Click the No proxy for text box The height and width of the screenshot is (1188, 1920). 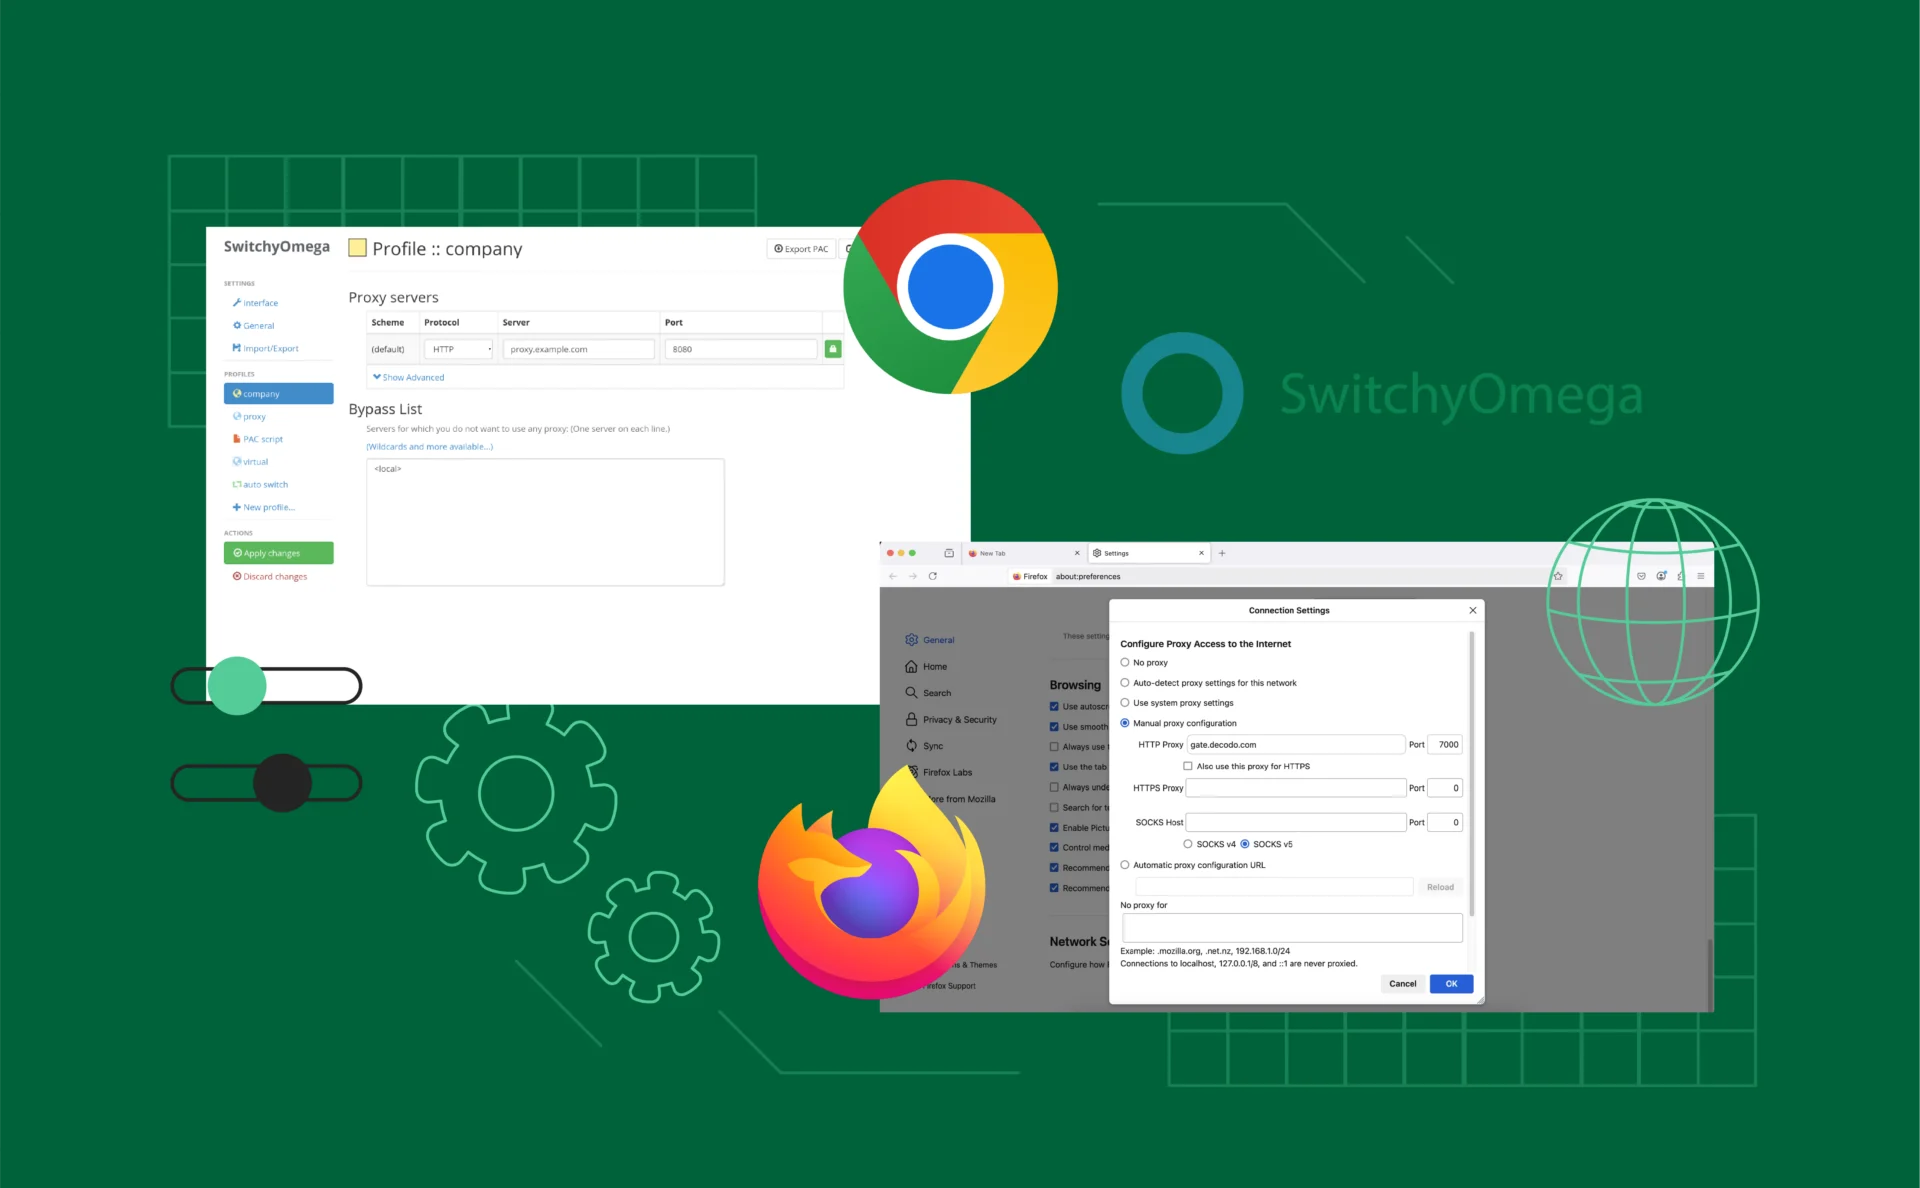coord(1292,928)
